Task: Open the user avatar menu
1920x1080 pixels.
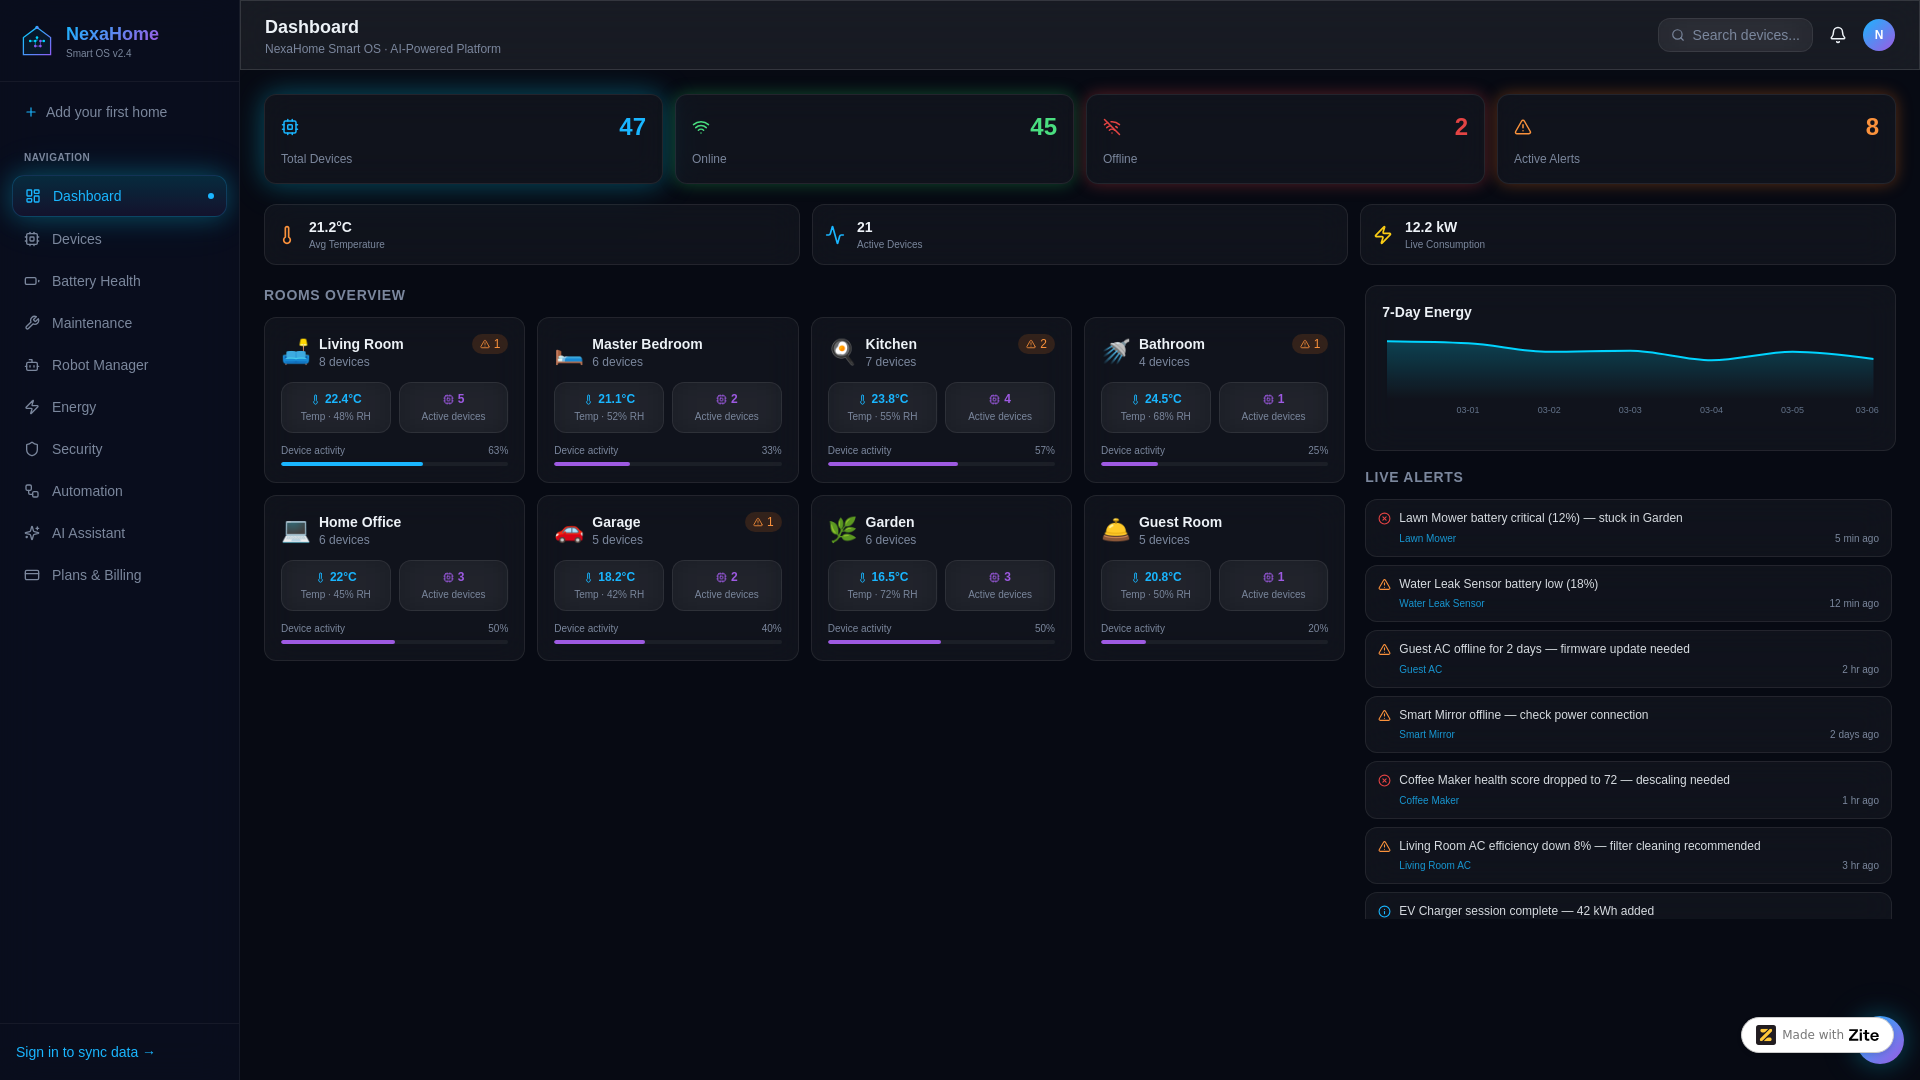Action: (1878, 35)
